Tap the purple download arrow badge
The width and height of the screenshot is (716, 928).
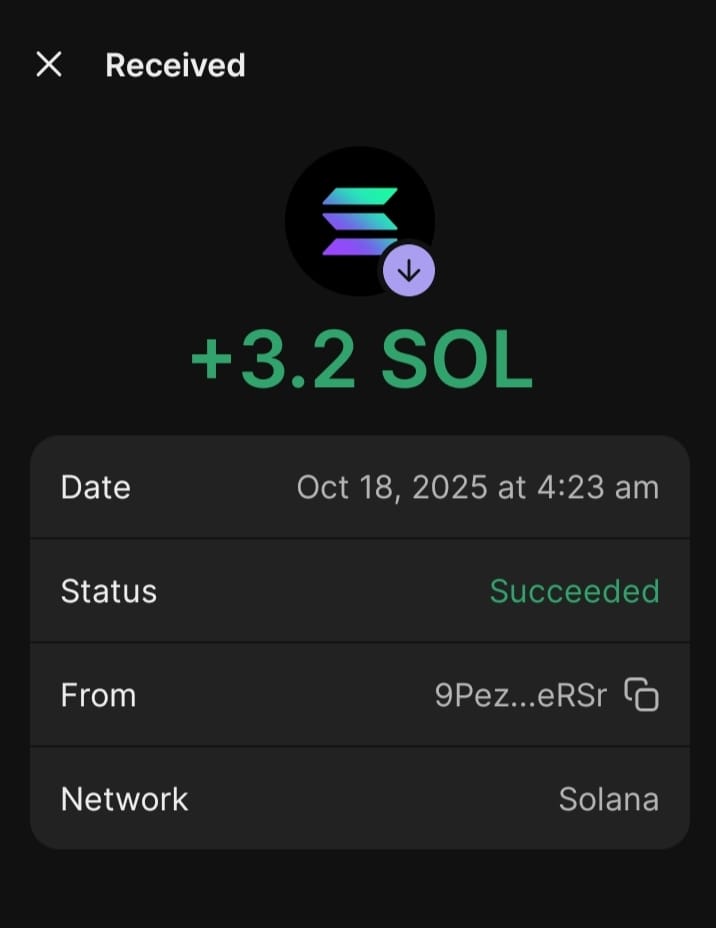tap(408, 270)
